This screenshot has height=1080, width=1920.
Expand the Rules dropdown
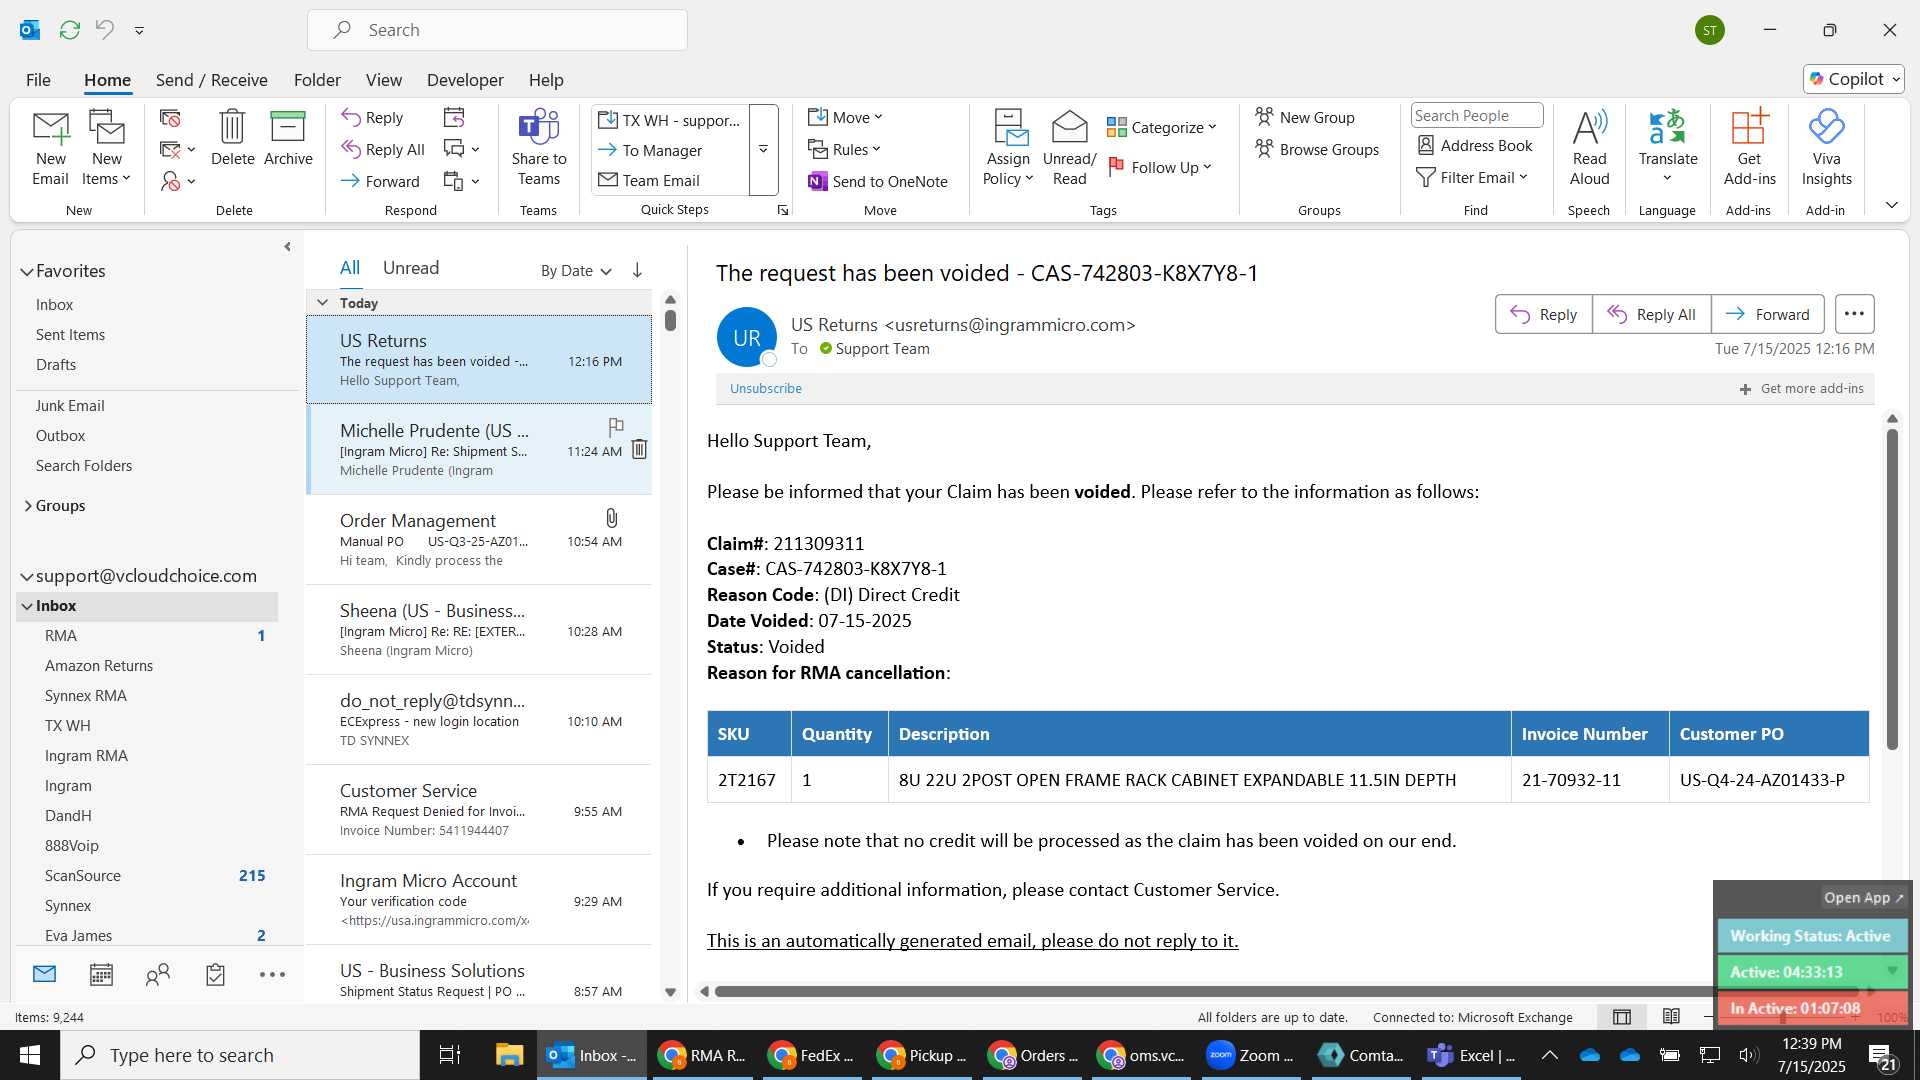click(x=845, y=149)
